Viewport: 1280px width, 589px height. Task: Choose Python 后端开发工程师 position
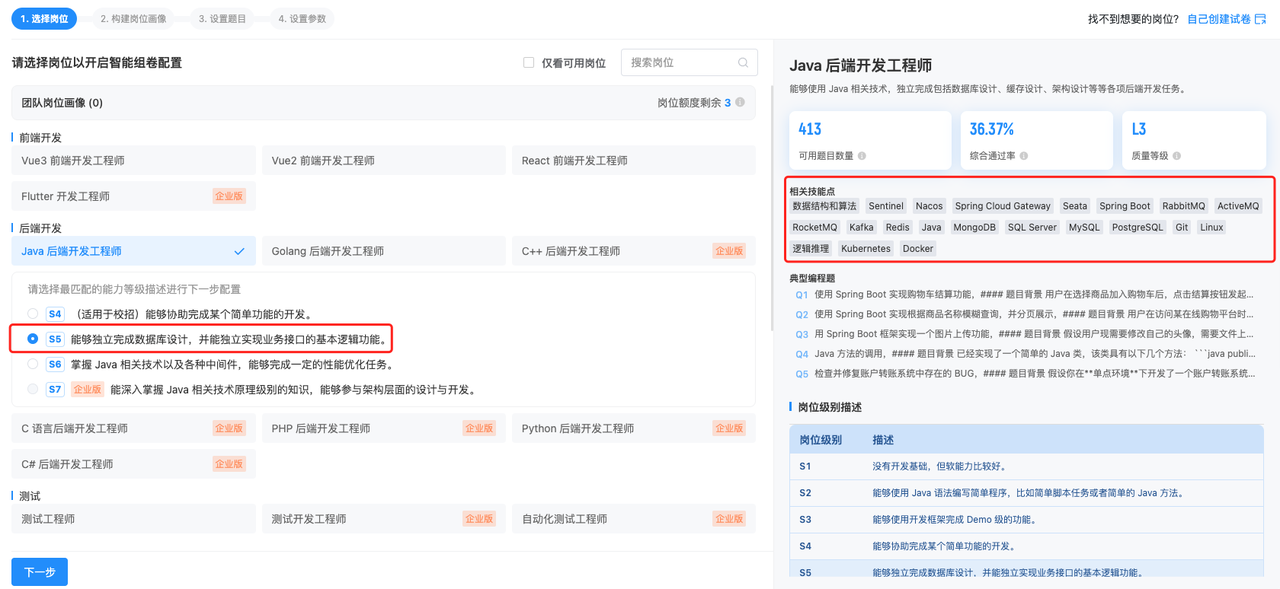[x=634, y=428]
